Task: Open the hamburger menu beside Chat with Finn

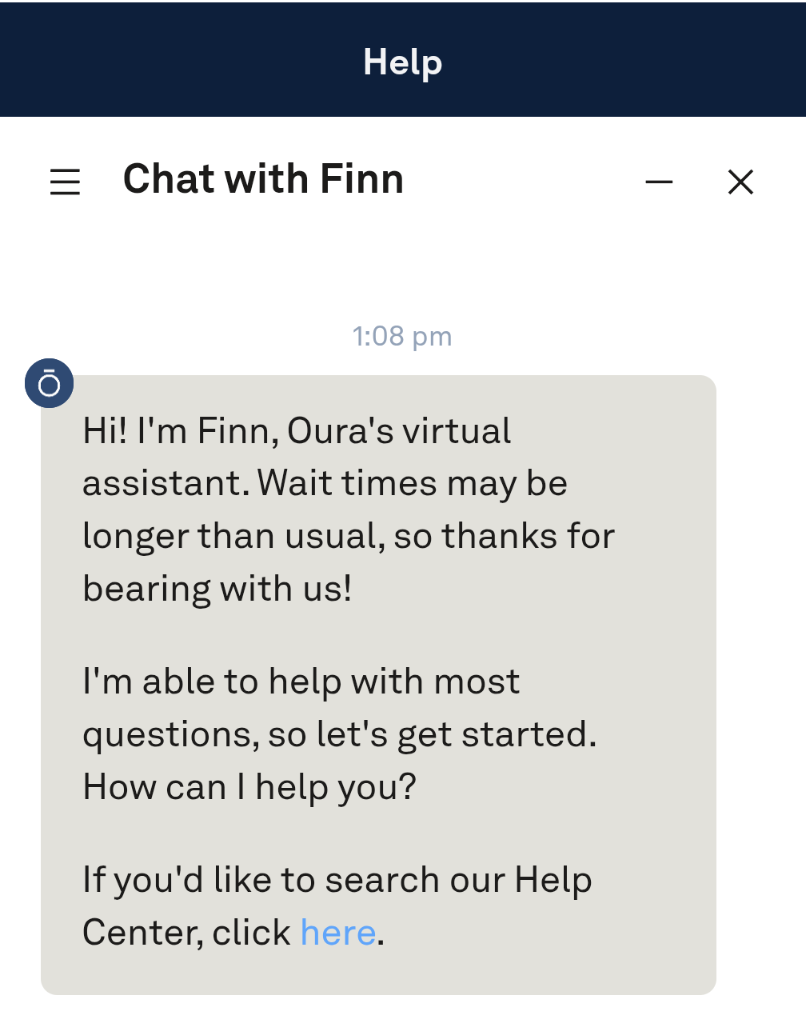Action: click(x=65, y=182)
